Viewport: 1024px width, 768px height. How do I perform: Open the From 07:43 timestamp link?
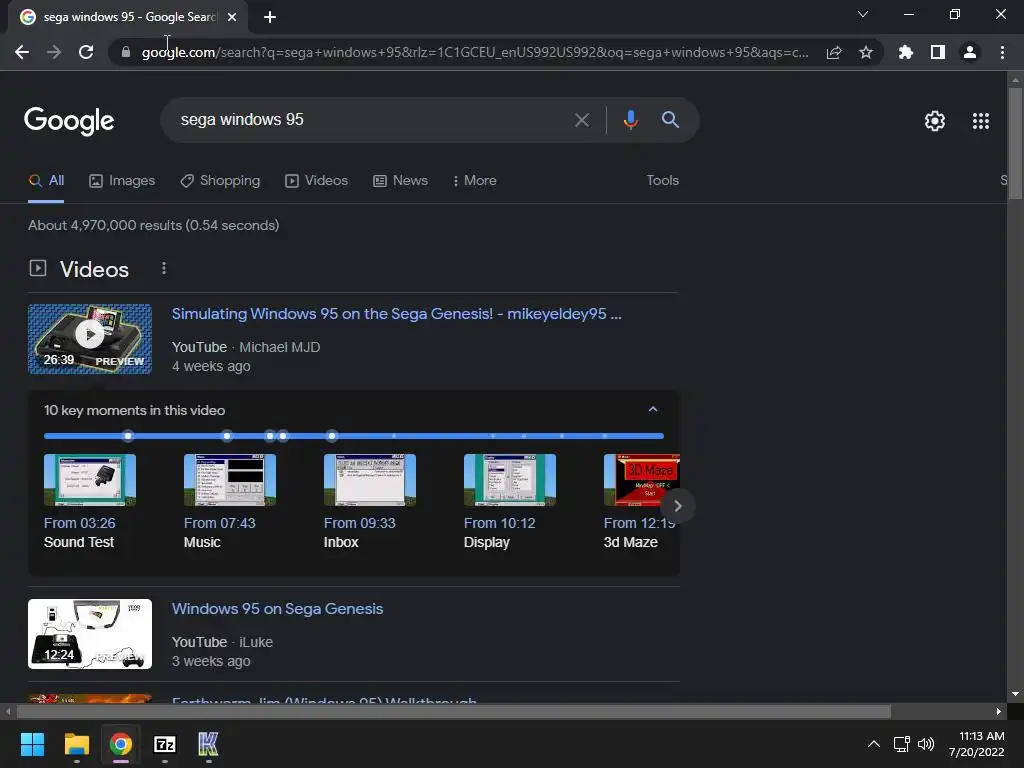pos(219,524)
